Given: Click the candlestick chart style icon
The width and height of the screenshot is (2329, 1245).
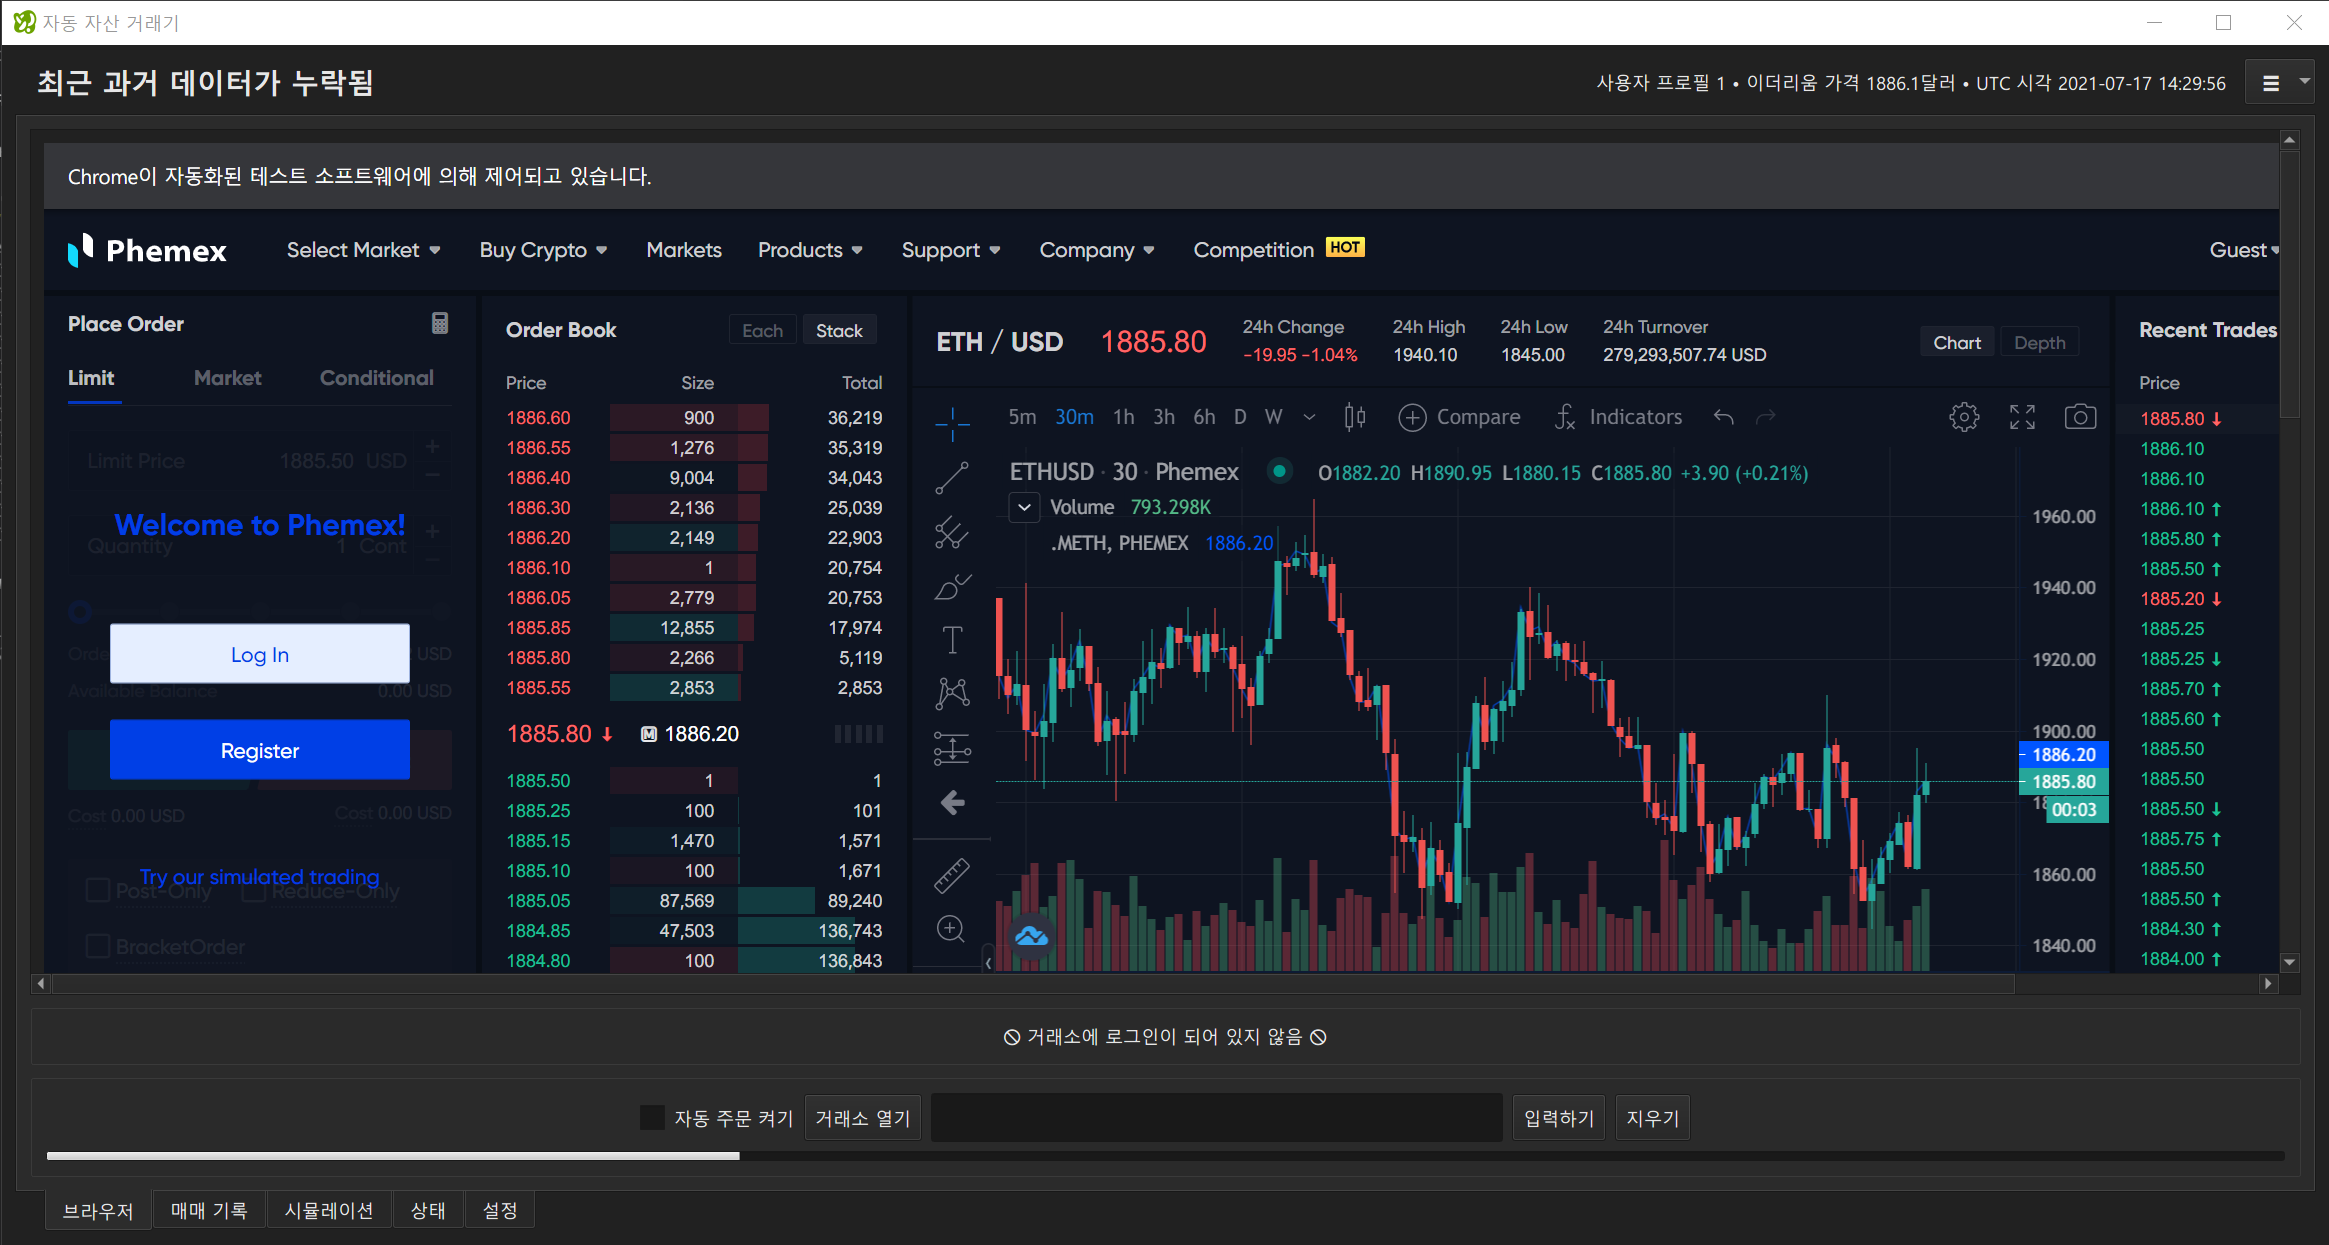Looking at the screenshot, I should pos(1354,417).
